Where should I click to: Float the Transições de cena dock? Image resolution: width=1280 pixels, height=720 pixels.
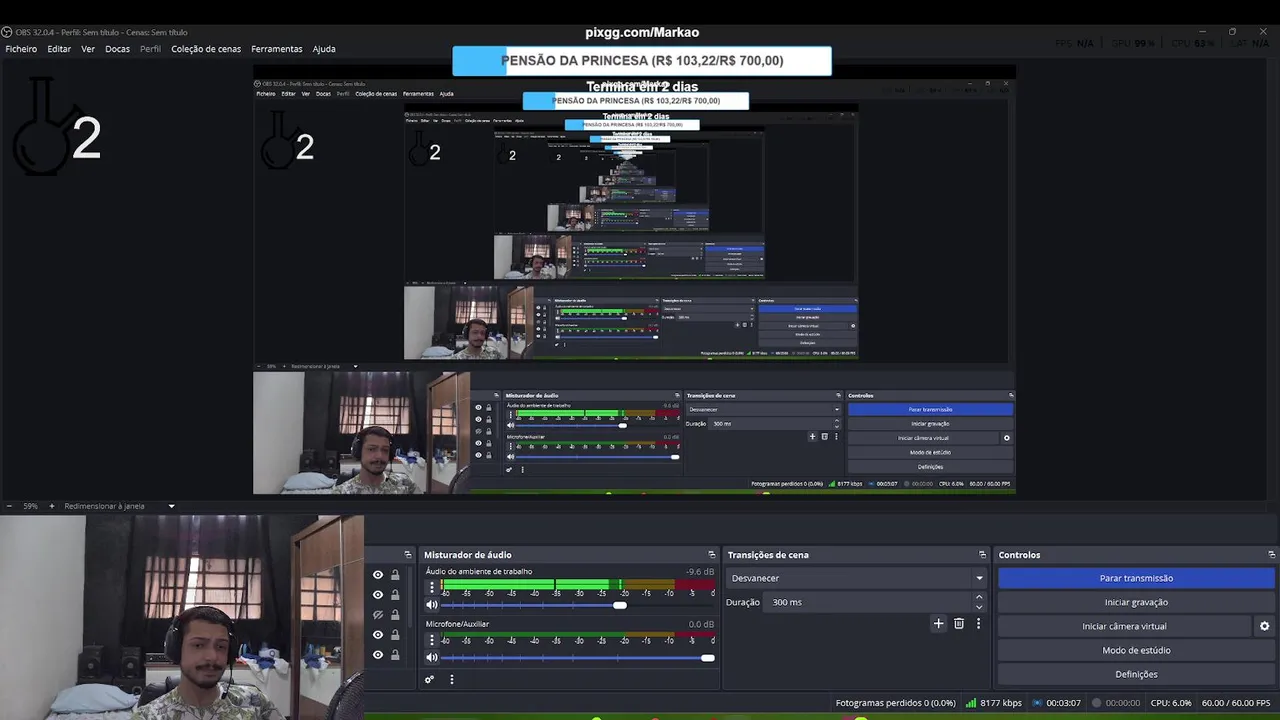[982, 555]
